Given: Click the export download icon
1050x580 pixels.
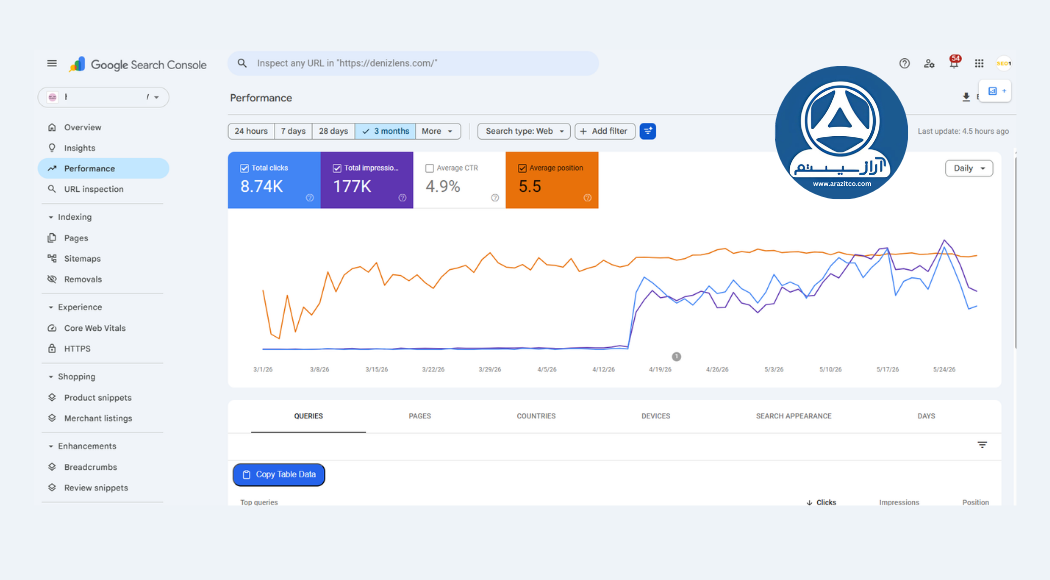Looking at the screenshot, I should click(x=966, y=97).
